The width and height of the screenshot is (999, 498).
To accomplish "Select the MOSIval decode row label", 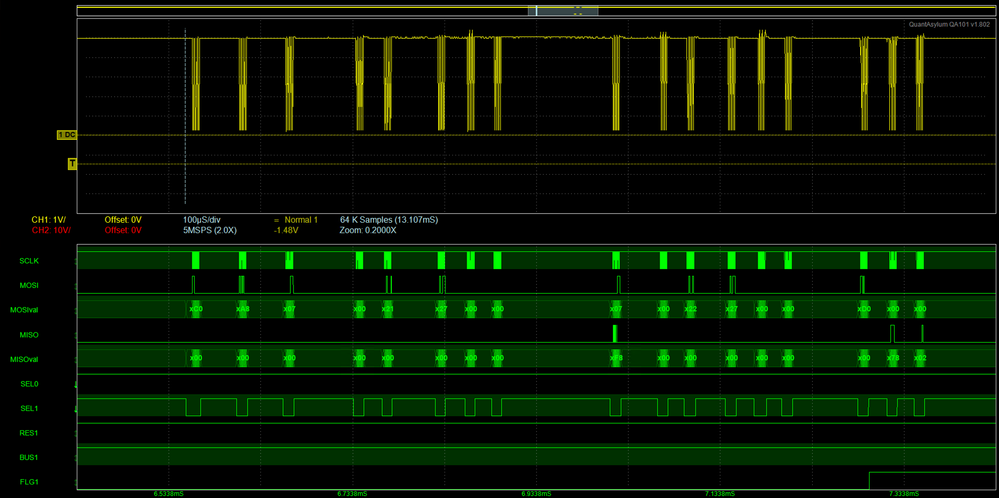I will (x=26, y=309).
